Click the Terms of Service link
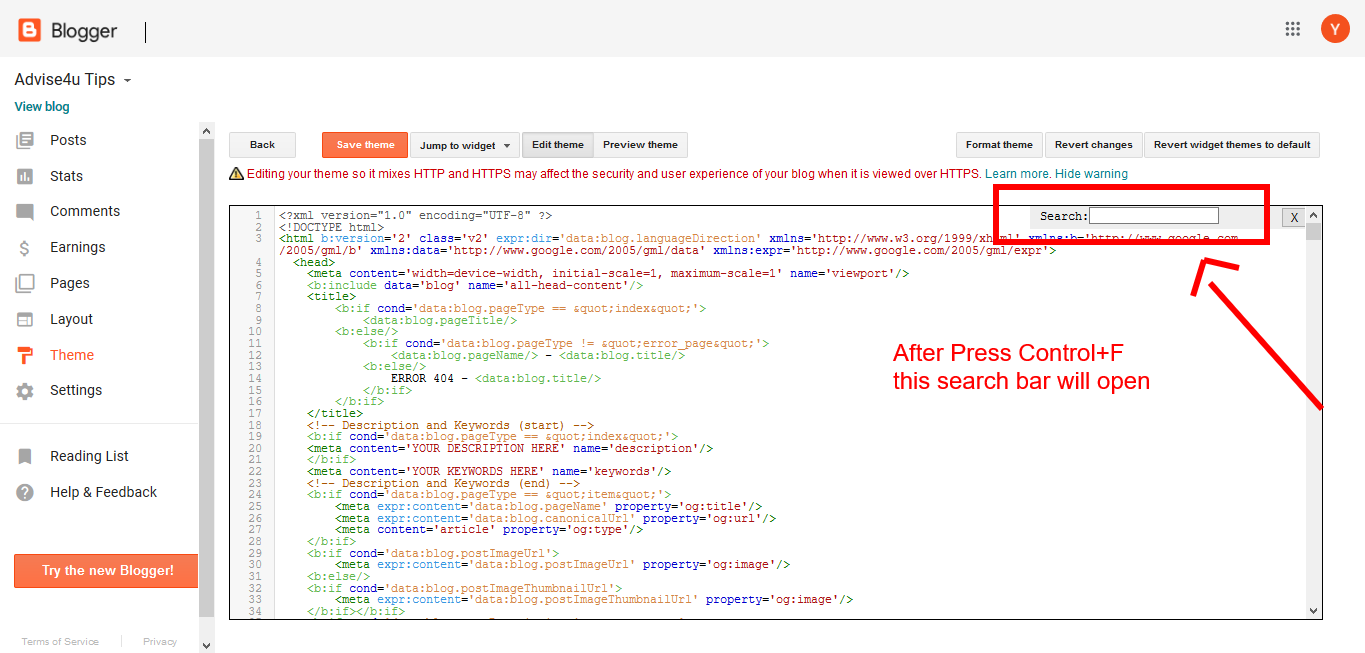This screenshot has height=653, width=1365. 60,642
